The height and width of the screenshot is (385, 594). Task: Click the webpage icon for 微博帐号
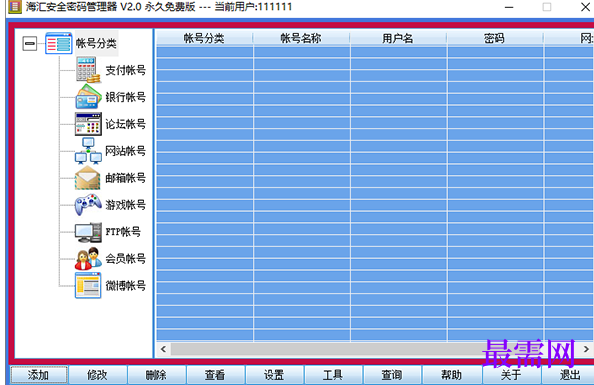[88, 285]
